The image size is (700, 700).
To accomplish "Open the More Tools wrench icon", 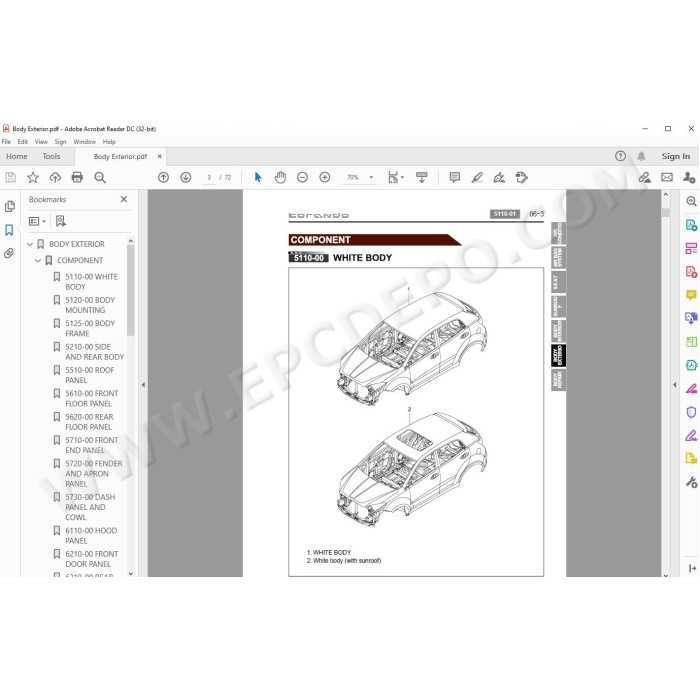I will pos(691,482).
